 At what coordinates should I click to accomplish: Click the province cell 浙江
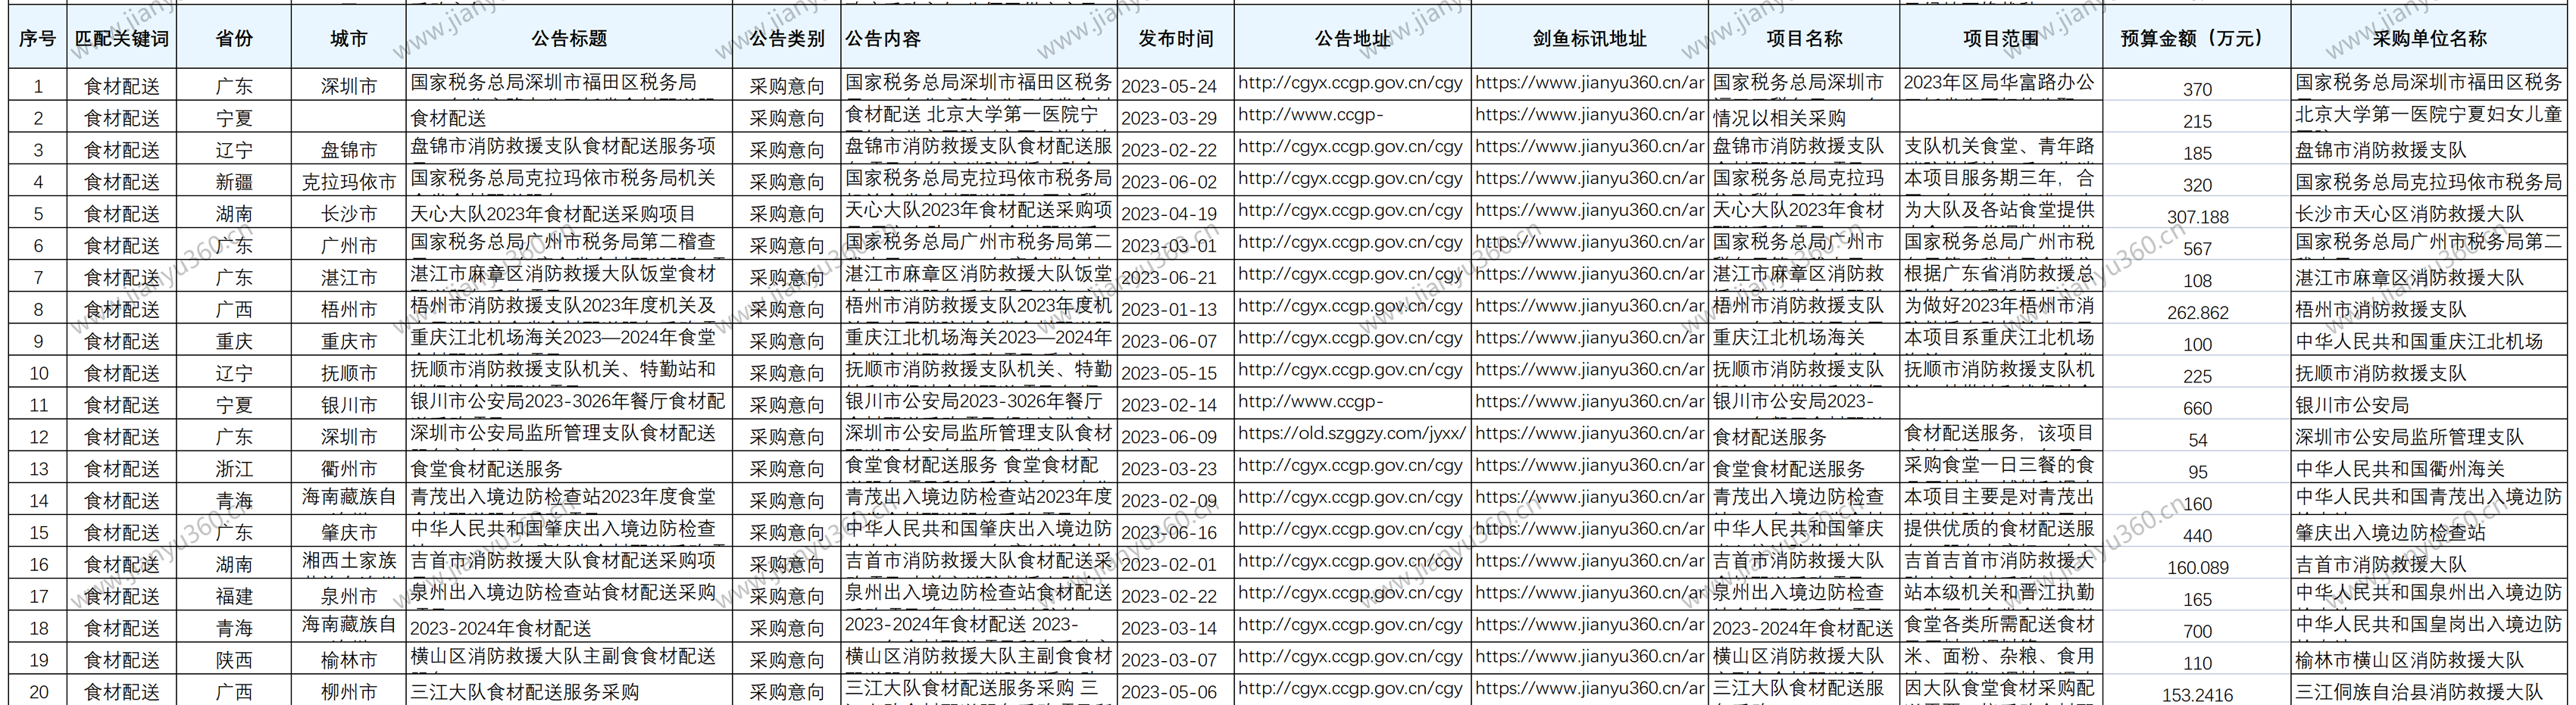pos(234,469)
